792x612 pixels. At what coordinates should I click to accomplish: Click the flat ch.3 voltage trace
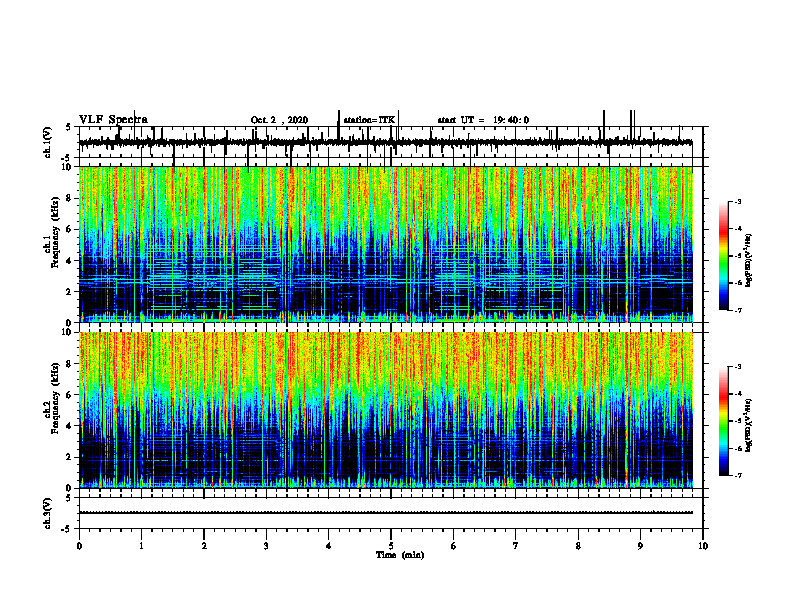coord(386,513)
